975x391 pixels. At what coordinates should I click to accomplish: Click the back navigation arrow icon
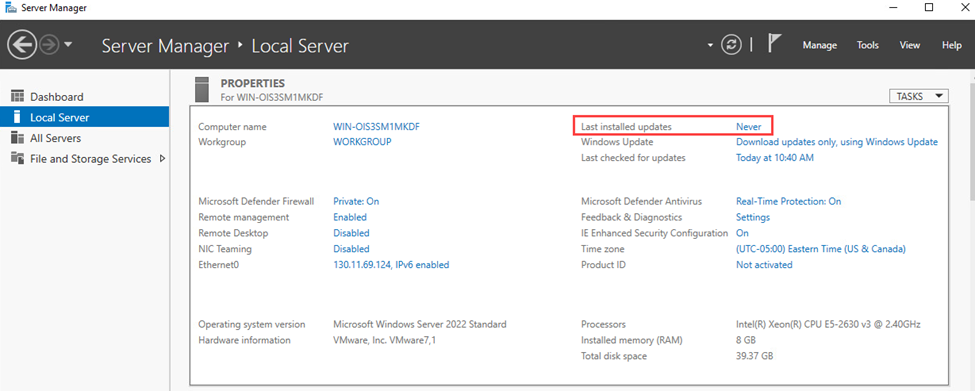point(22,45)
